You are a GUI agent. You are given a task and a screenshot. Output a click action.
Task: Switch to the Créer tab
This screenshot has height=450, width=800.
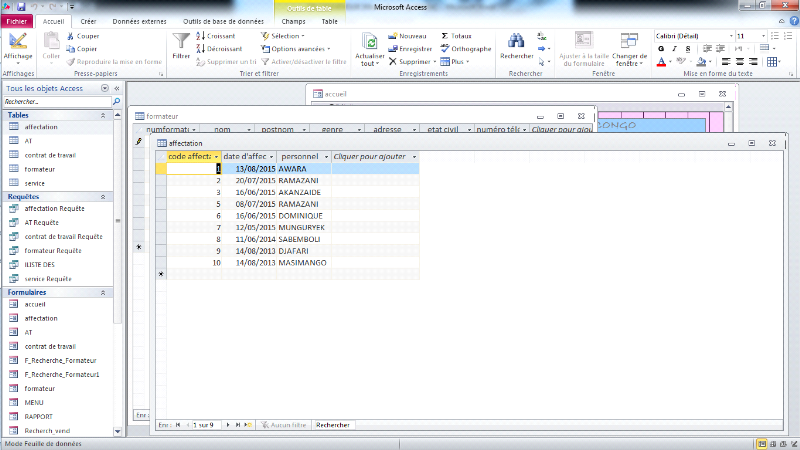point(88,21)
